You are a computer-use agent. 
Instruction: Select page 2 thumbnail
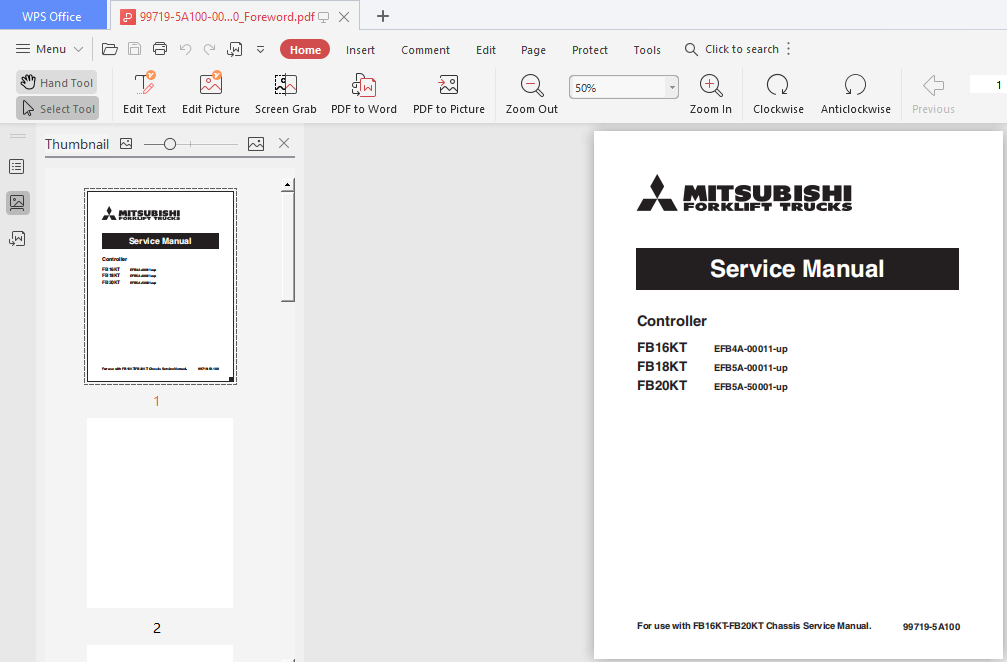pos(160,513)
